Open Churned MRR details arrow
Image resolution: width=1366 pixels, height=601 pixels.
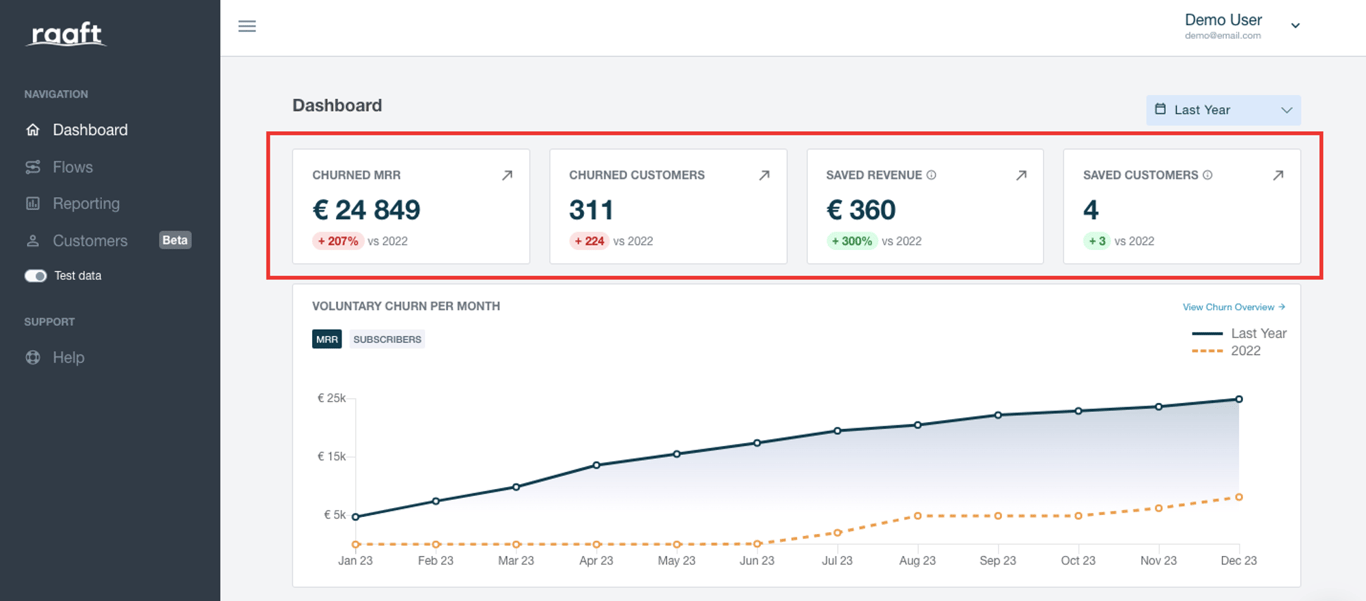[507, 175]
